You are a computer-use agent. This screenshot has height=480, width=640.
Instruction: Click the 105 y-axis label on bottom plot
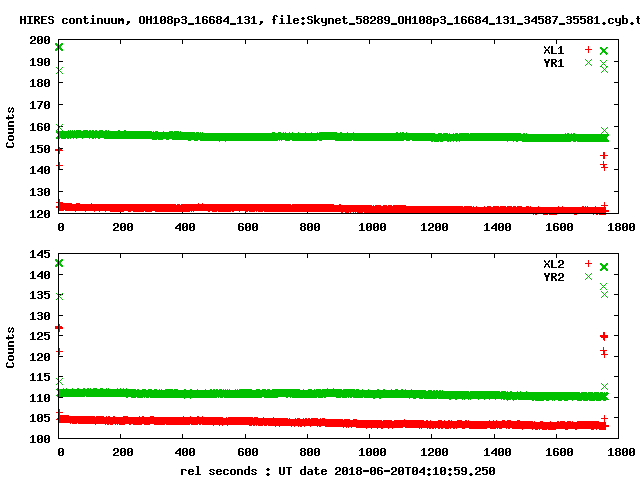coord(40,418)
